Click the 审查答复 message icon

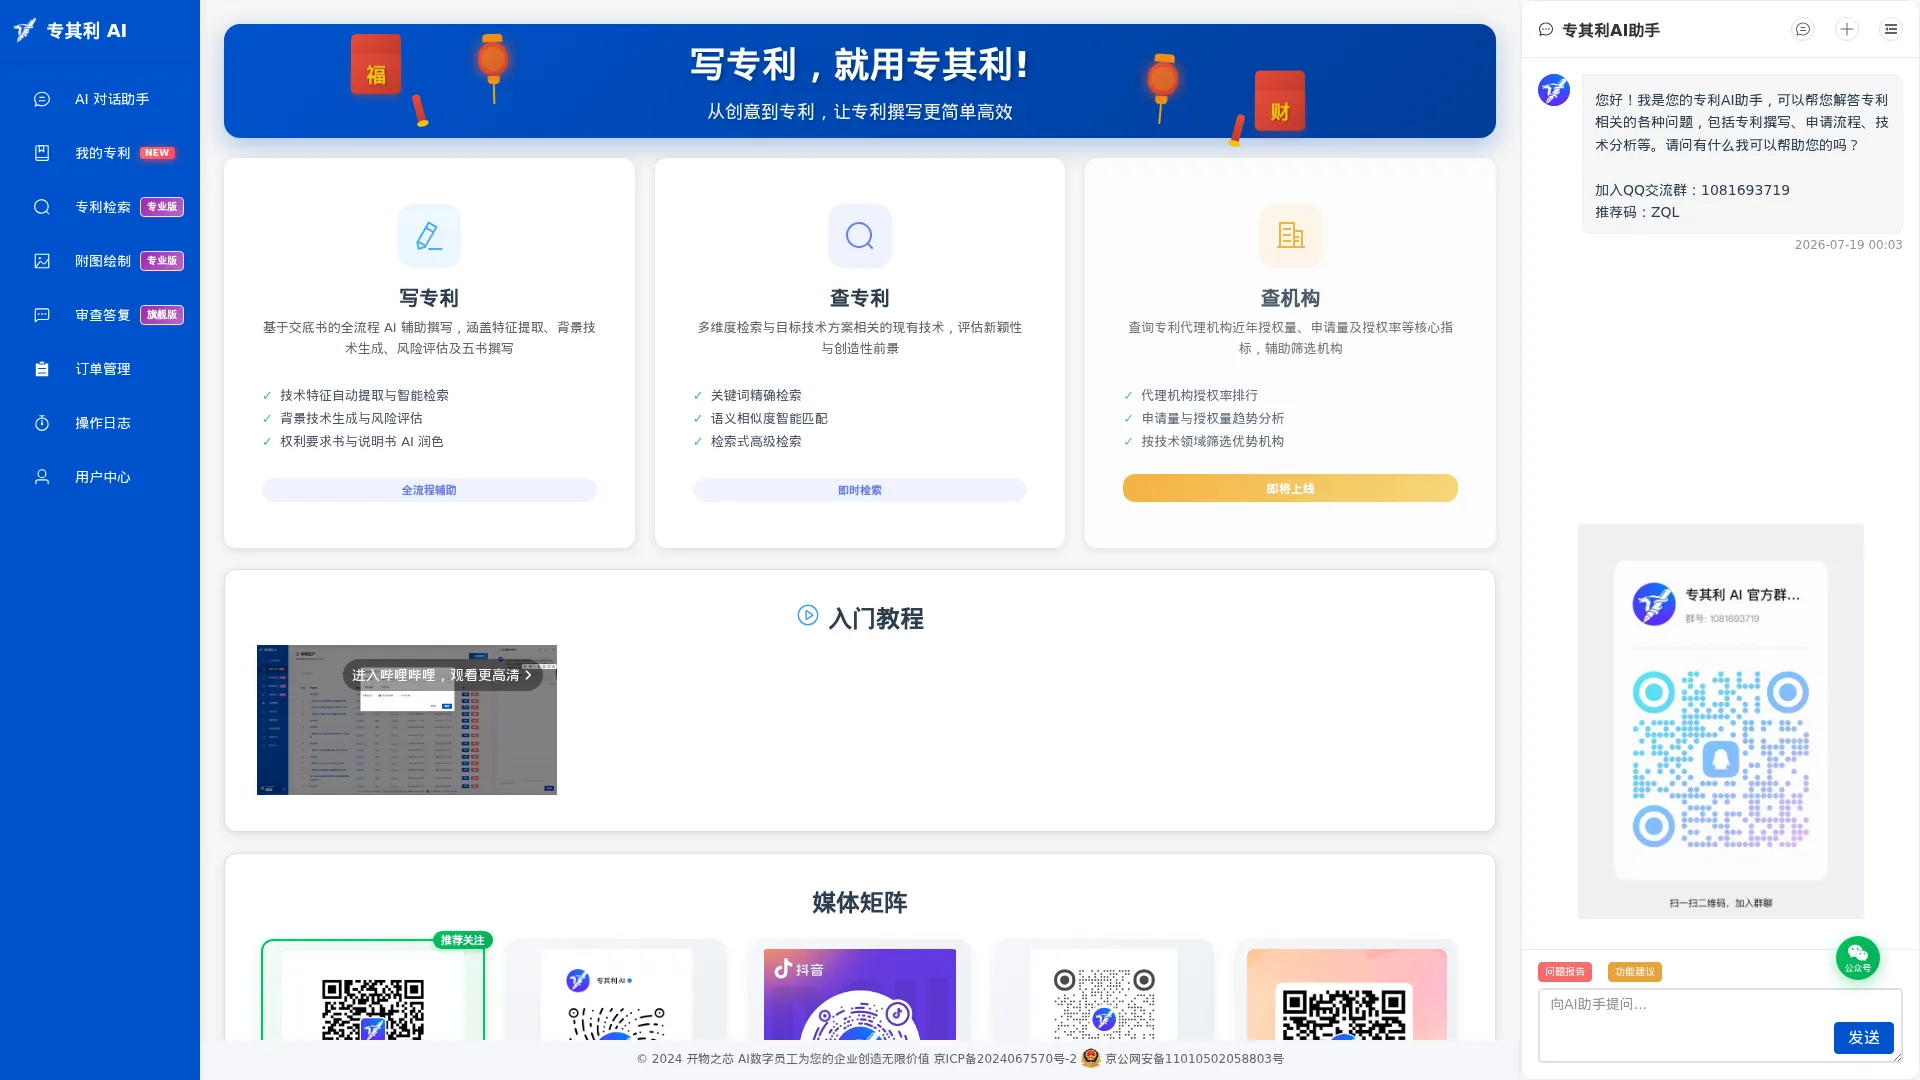click(42, 315)
